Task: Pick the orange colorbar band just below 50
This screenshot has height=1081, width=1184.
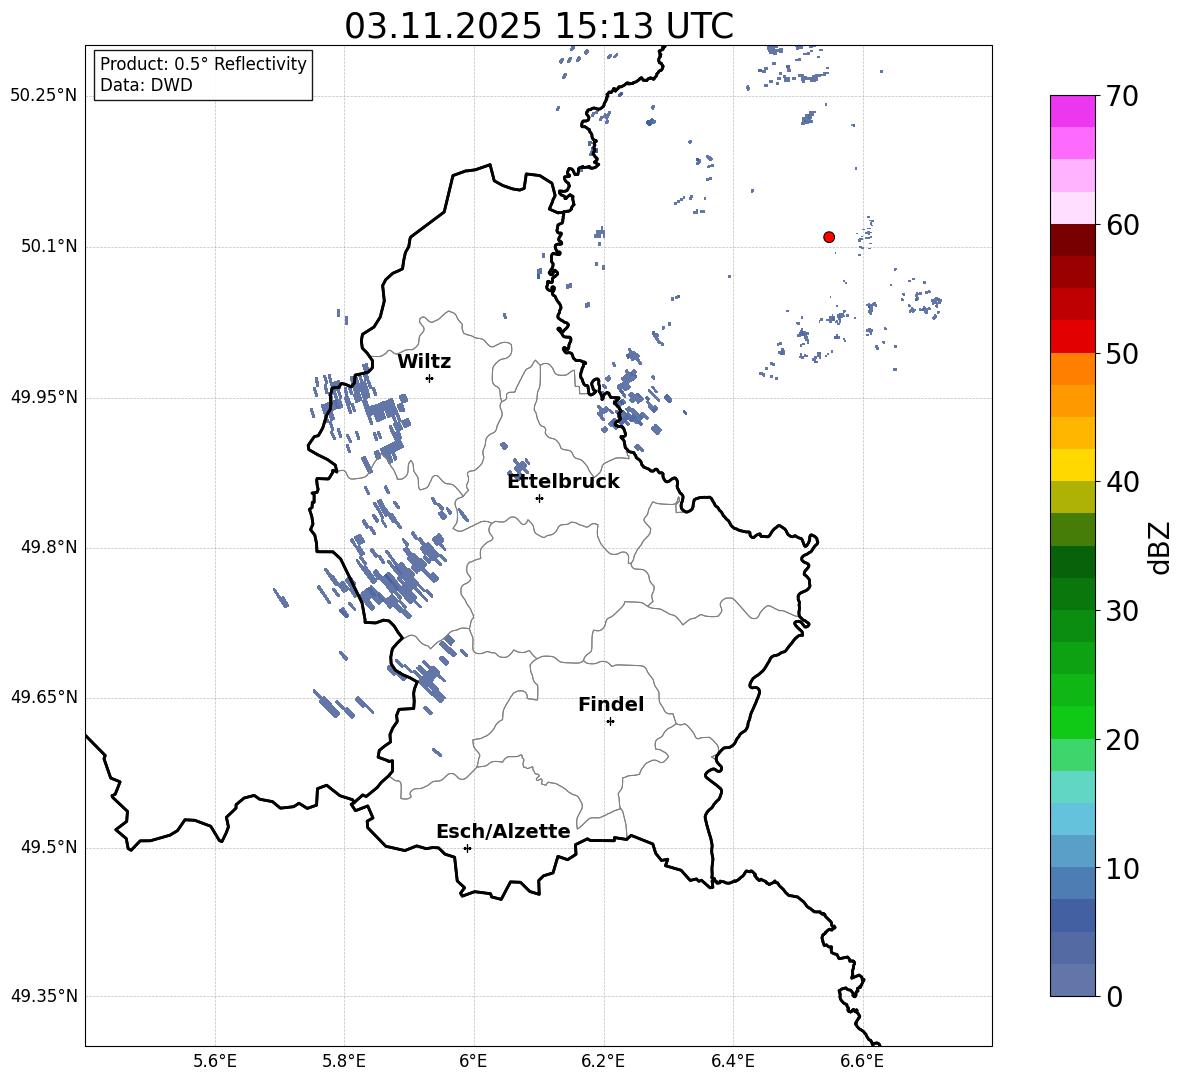Action: click(x=1073, y=369)
